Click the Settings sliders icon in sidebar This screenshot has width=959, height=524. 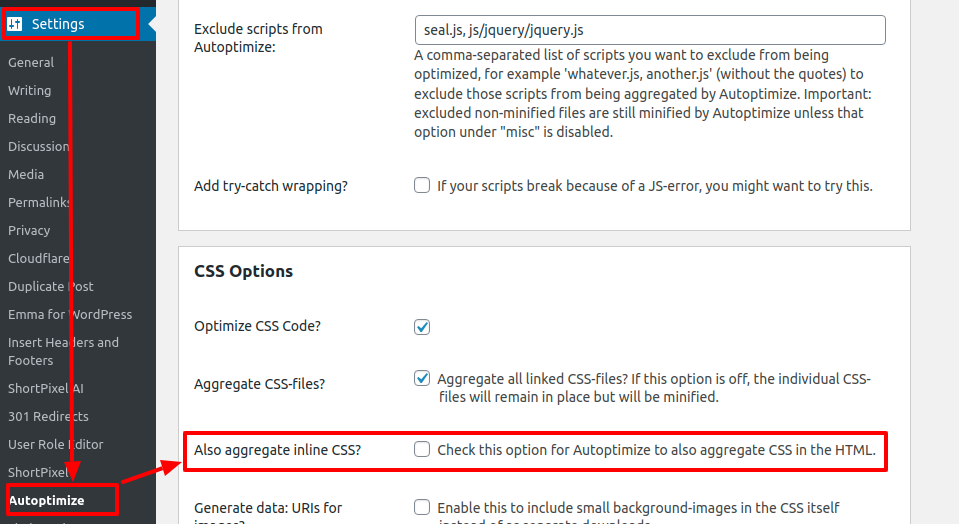[x=15, y=24]
